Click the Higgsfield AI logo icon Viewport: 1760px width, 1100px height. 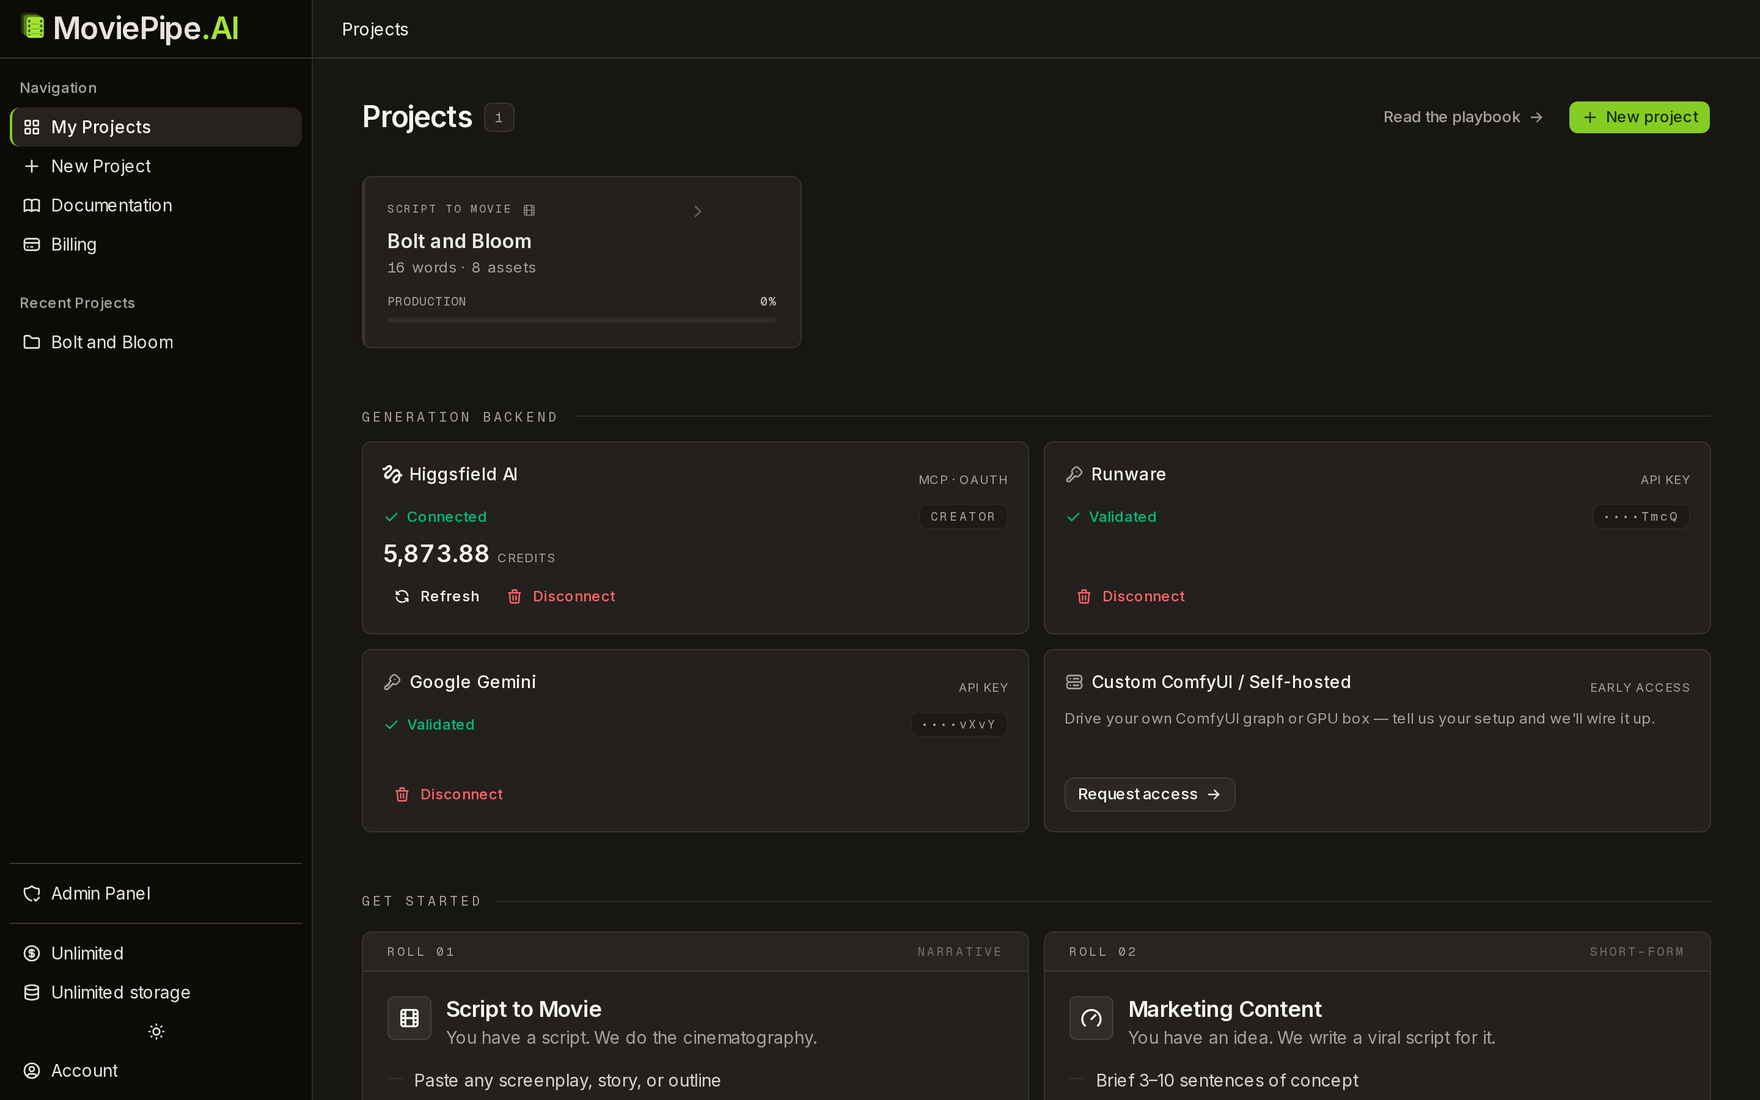[x=392, y=474]
